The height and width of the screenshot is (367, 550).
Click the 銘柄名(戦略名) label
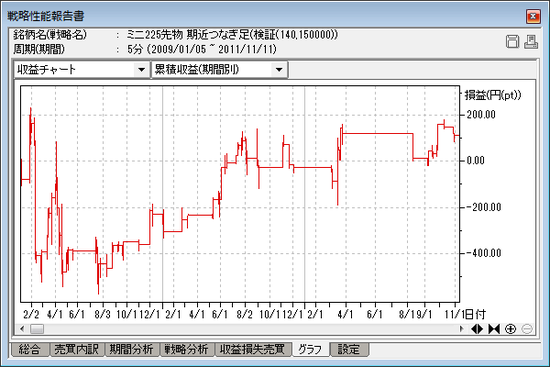50,35
